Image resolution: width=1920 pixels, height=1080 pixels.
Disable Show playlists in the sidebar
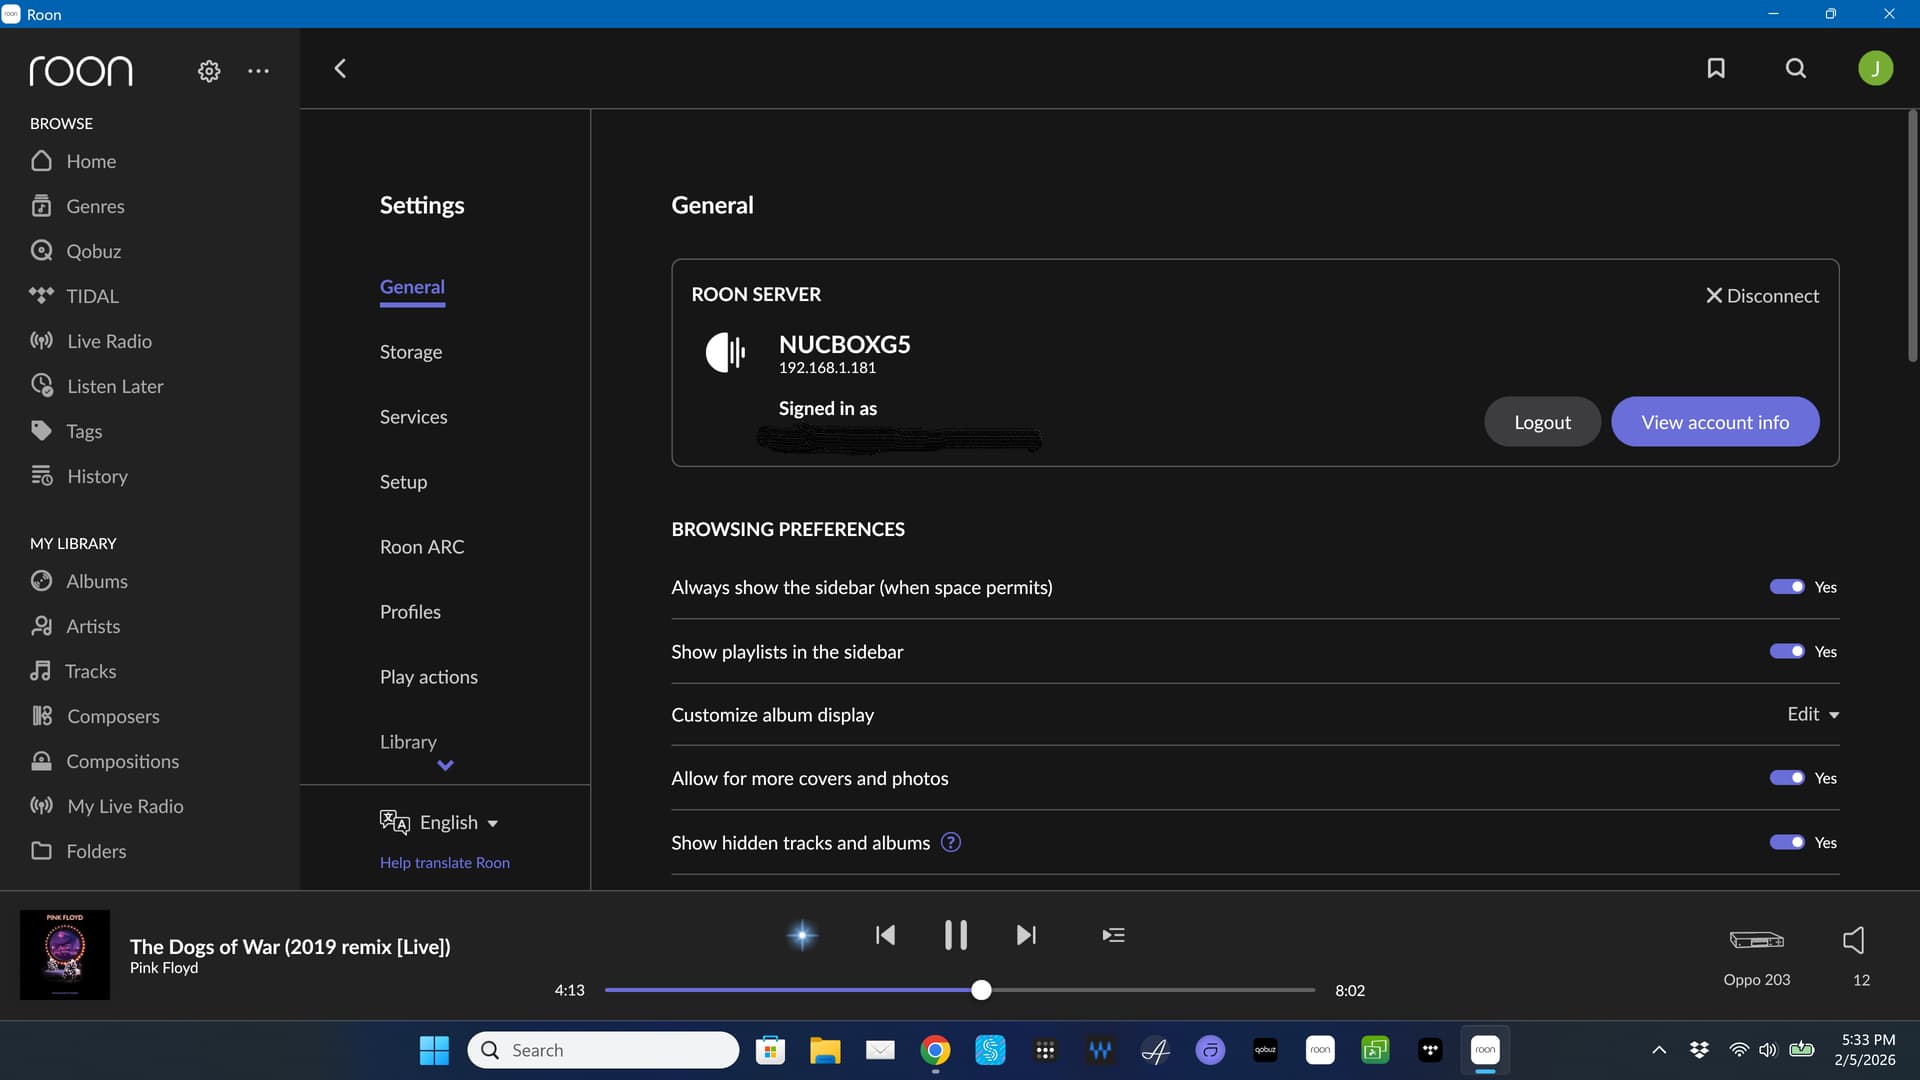(1787, 651)
